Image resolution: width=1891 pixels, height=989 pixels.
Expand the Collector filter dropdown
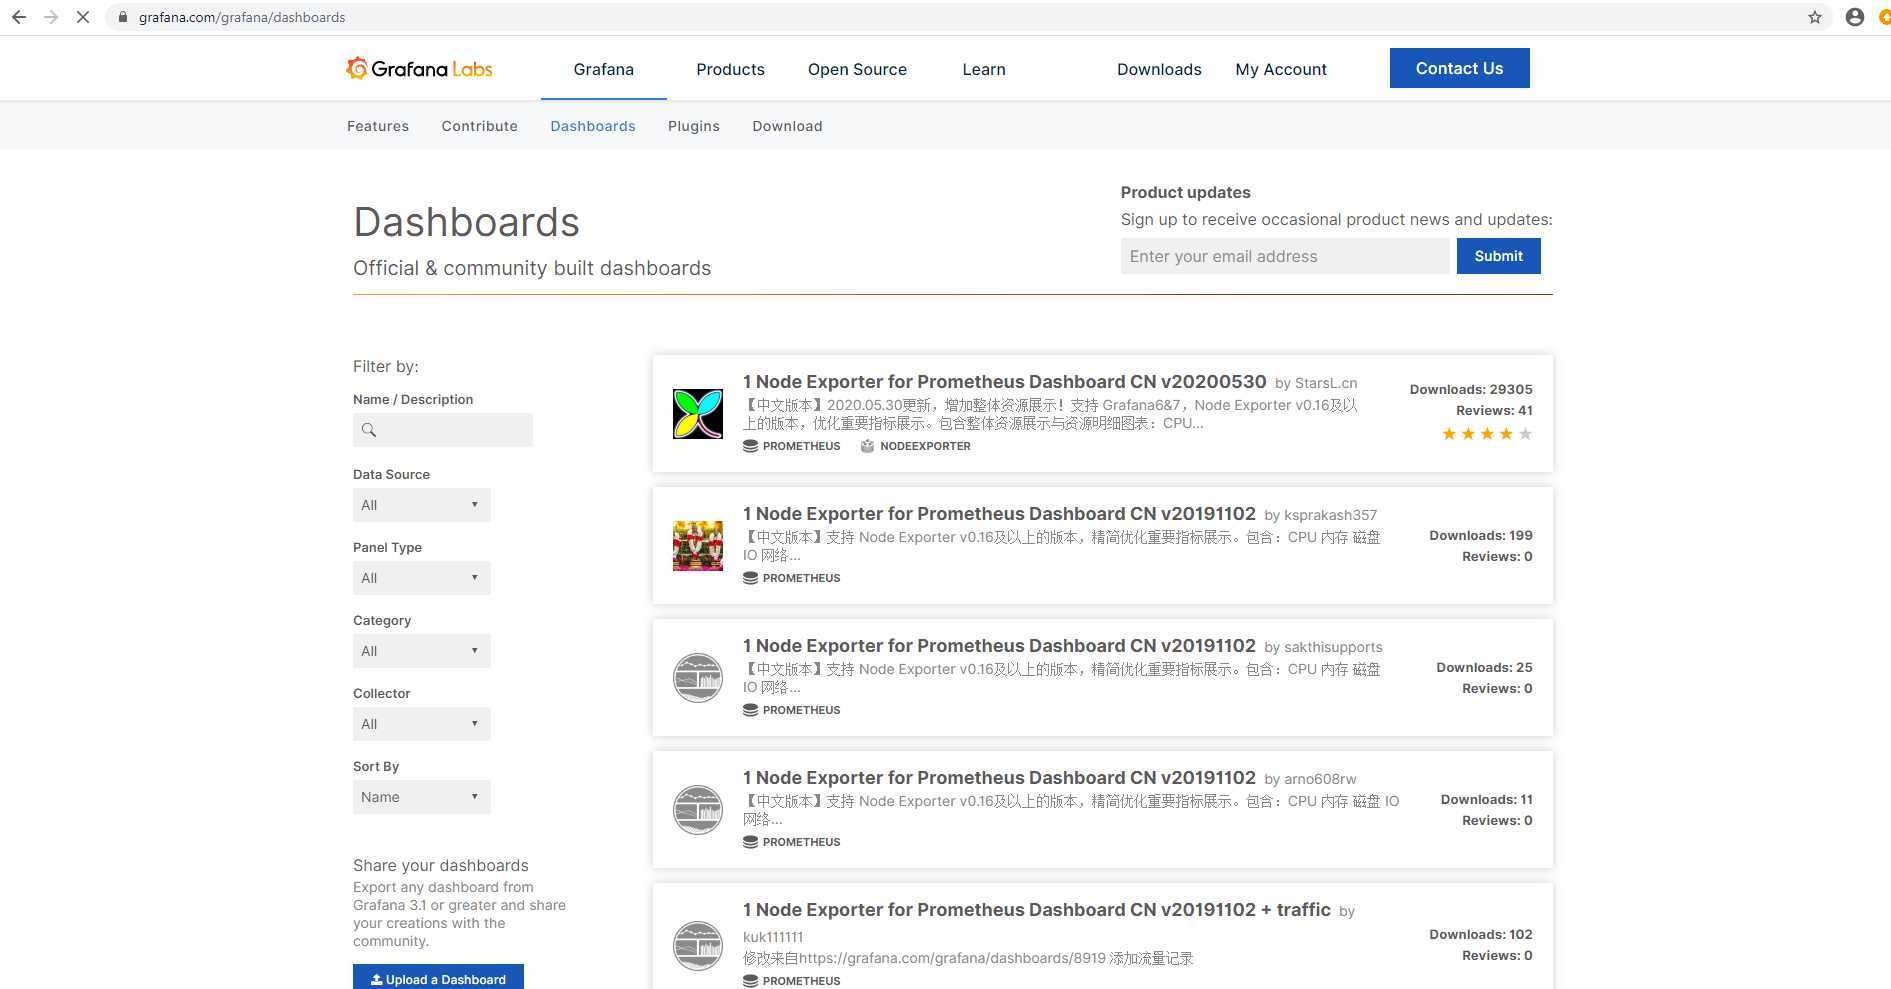[x=421, y=724]
